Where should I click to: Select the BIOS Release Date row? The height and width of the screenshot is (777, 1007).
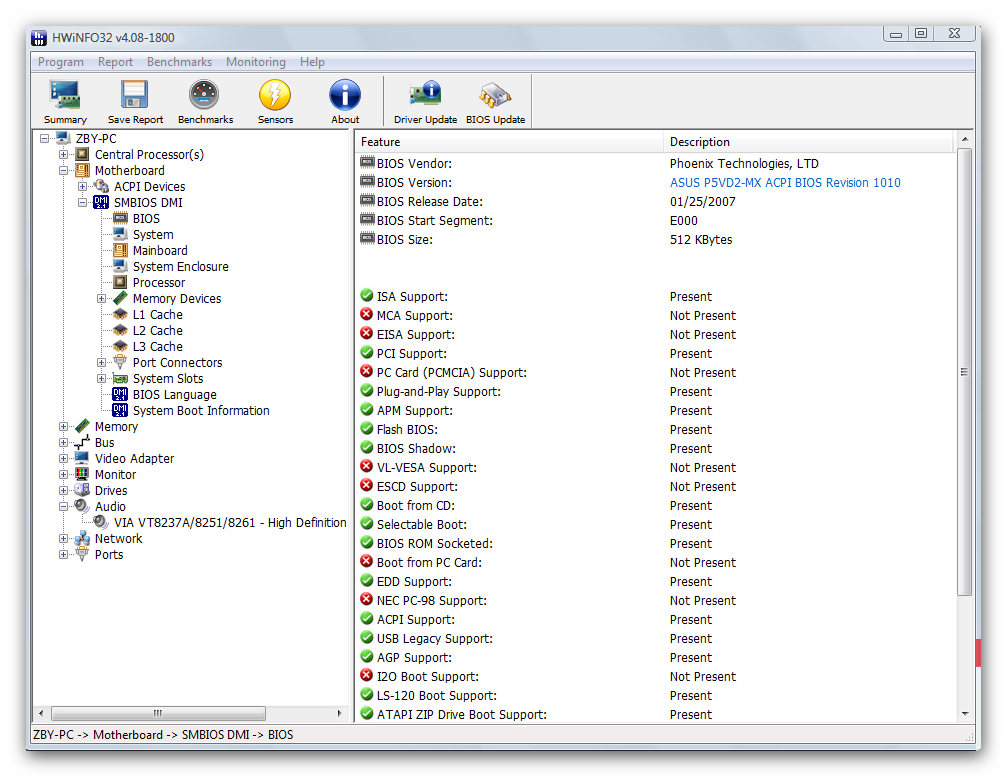(x=655, y=202)
